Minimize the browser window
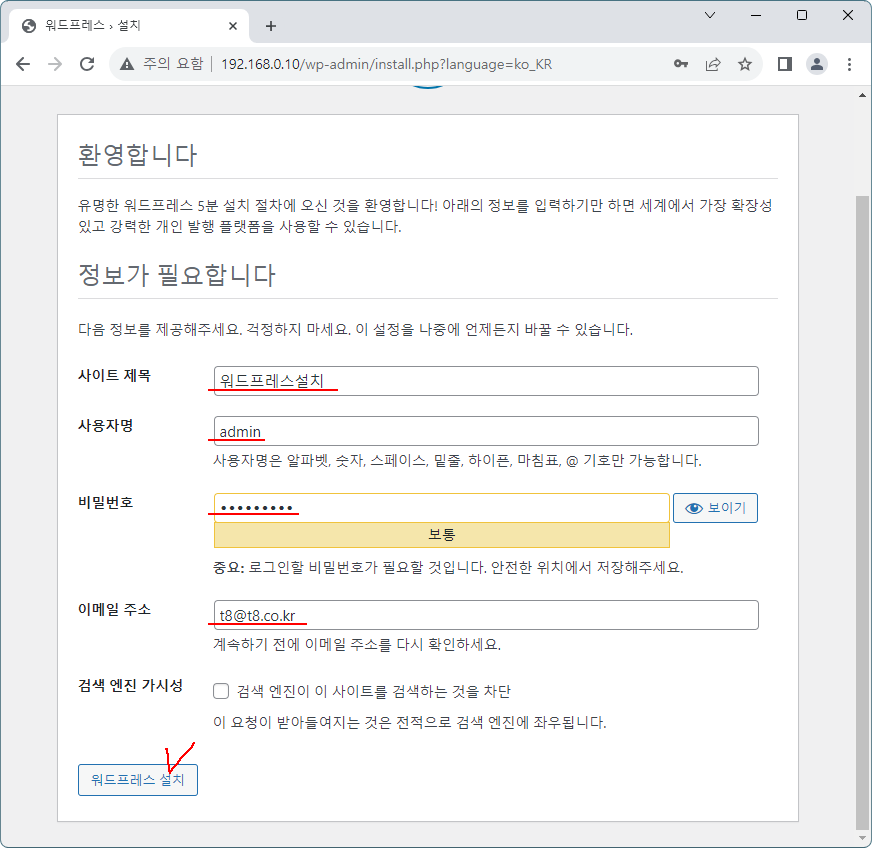Viewport: 872px width, 848px height. click(756, 15)
